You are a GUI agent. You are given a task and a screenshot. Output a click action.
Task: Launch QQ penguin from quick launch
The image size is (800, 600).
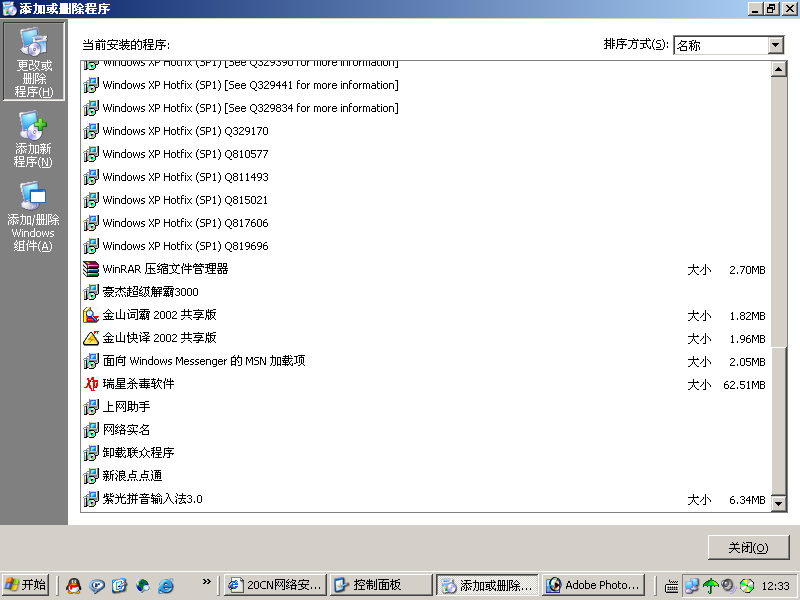point(74,585)
